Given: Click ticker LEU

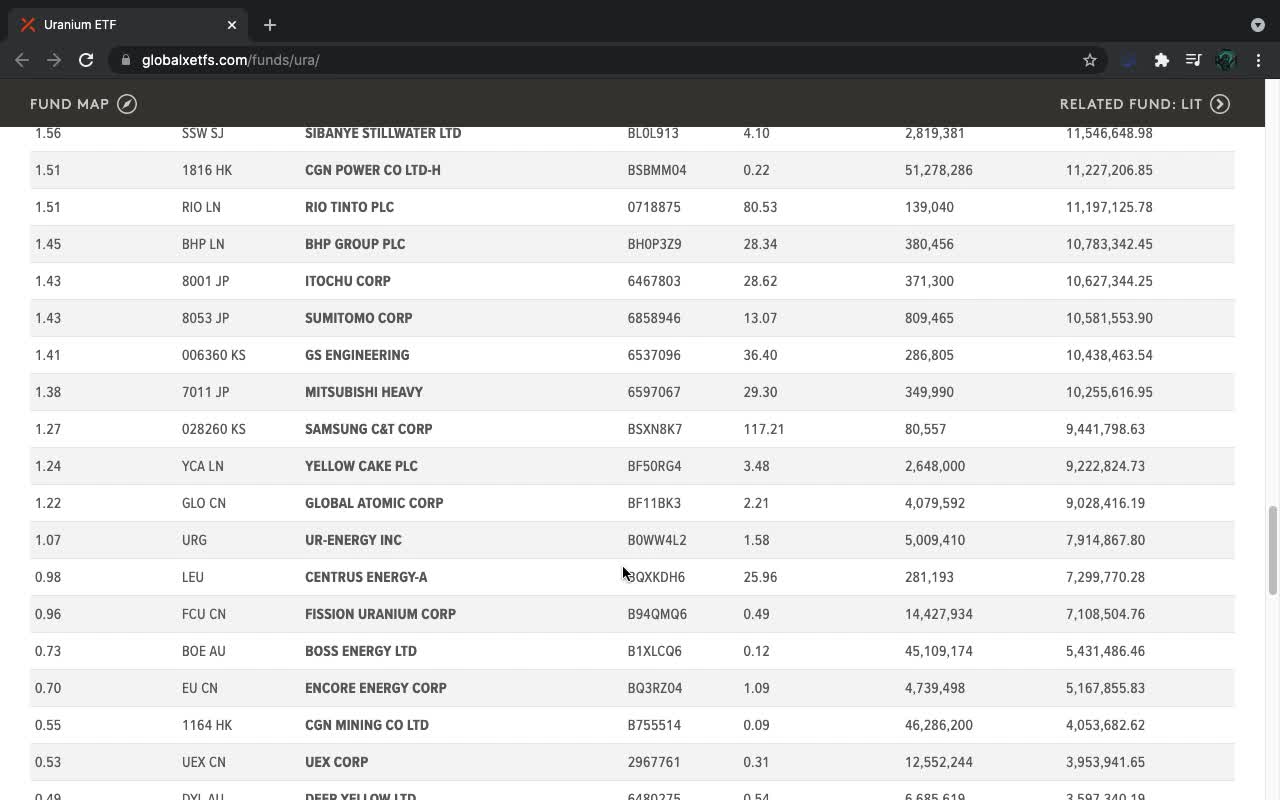Looking at the screenshot, I should pos(192,577).
